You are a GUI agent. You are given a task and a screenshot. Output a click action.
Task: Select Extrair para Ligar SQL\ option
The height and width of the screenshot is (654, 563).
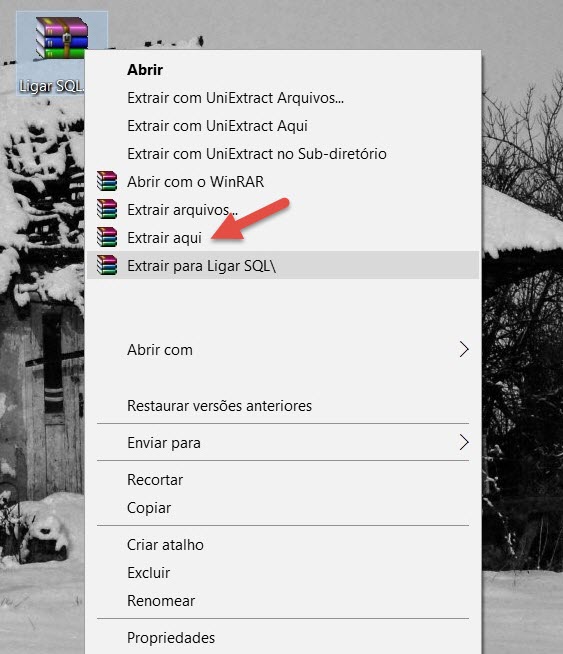click(283, 265)
